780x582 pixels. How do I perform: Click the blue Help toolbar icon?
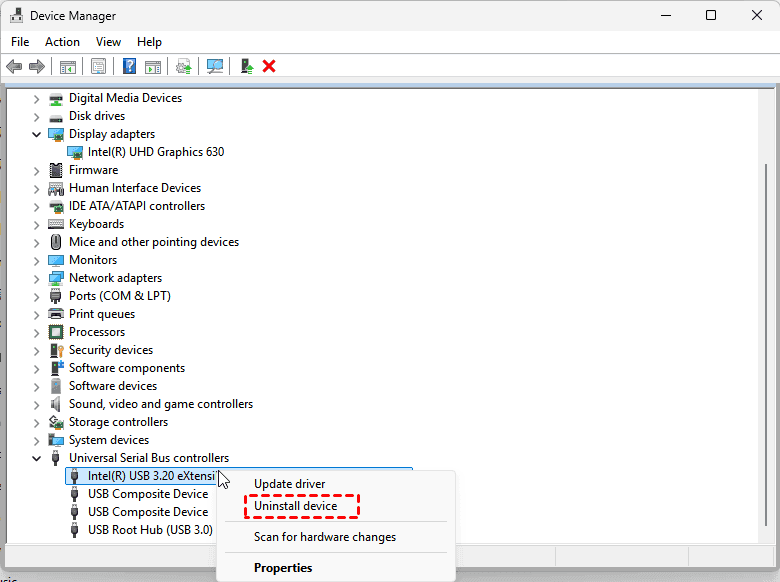pyautogui.click(x=129, y=66)
